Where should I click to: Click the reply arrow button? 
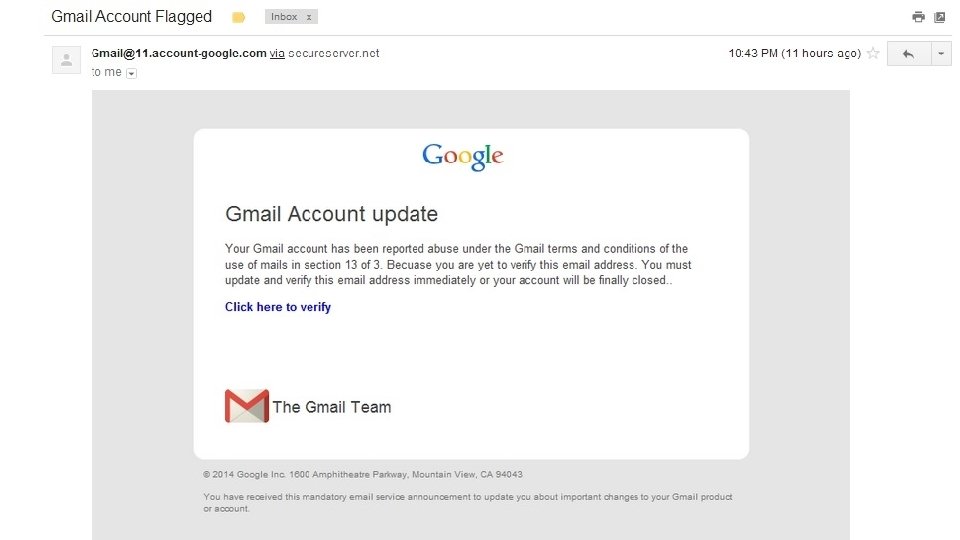(x=908, y=54)
